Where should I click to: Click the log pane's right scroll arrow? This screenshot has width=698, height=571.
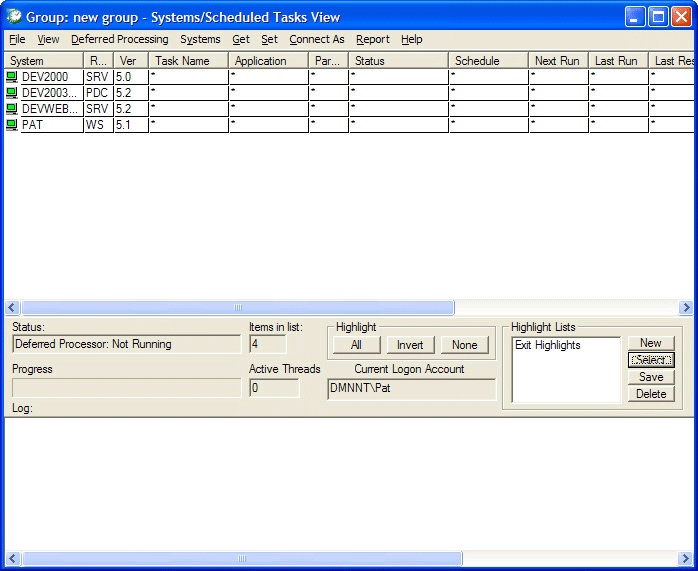coord(686,559)
